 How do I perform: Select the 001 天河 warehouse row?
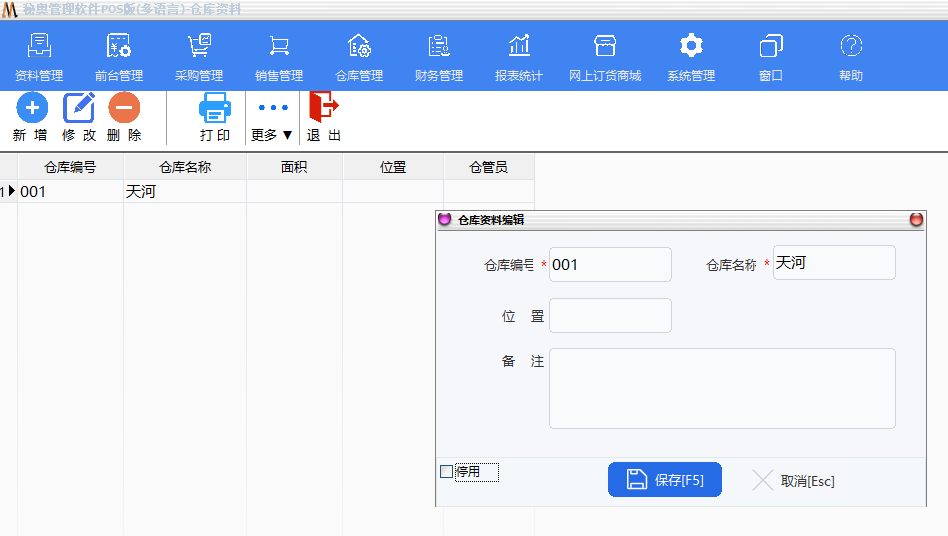pyautogui.click(x=140, y=192)
